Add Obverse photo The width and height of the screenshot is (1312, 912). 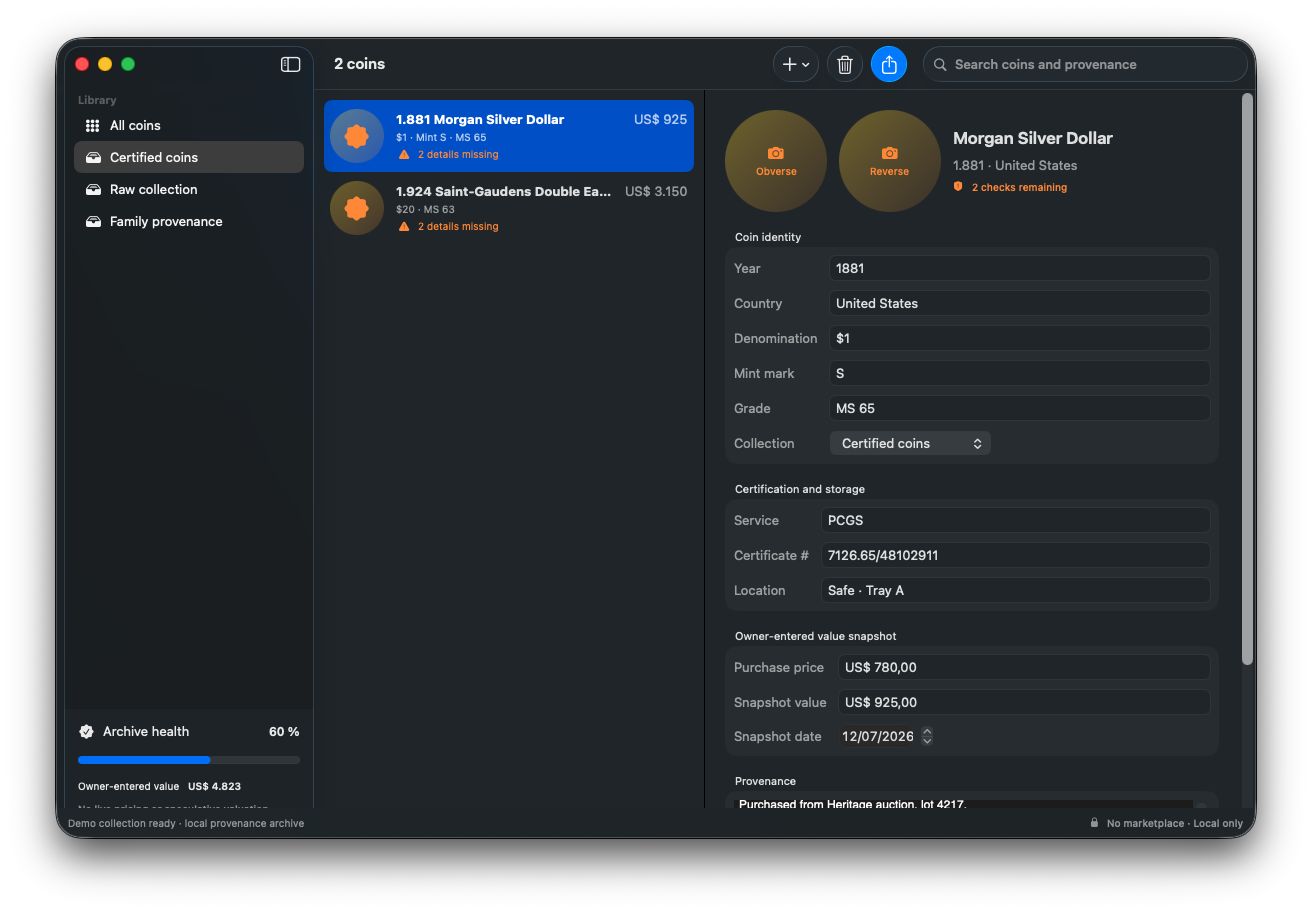tap(776, 161)
